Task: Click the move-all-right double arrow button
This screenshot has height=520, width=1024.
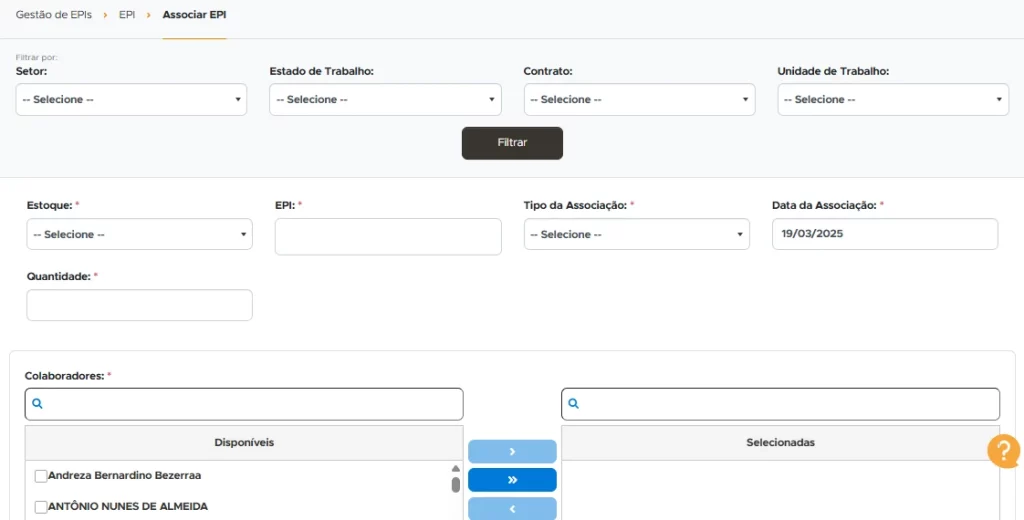Action: pos(512,480)
